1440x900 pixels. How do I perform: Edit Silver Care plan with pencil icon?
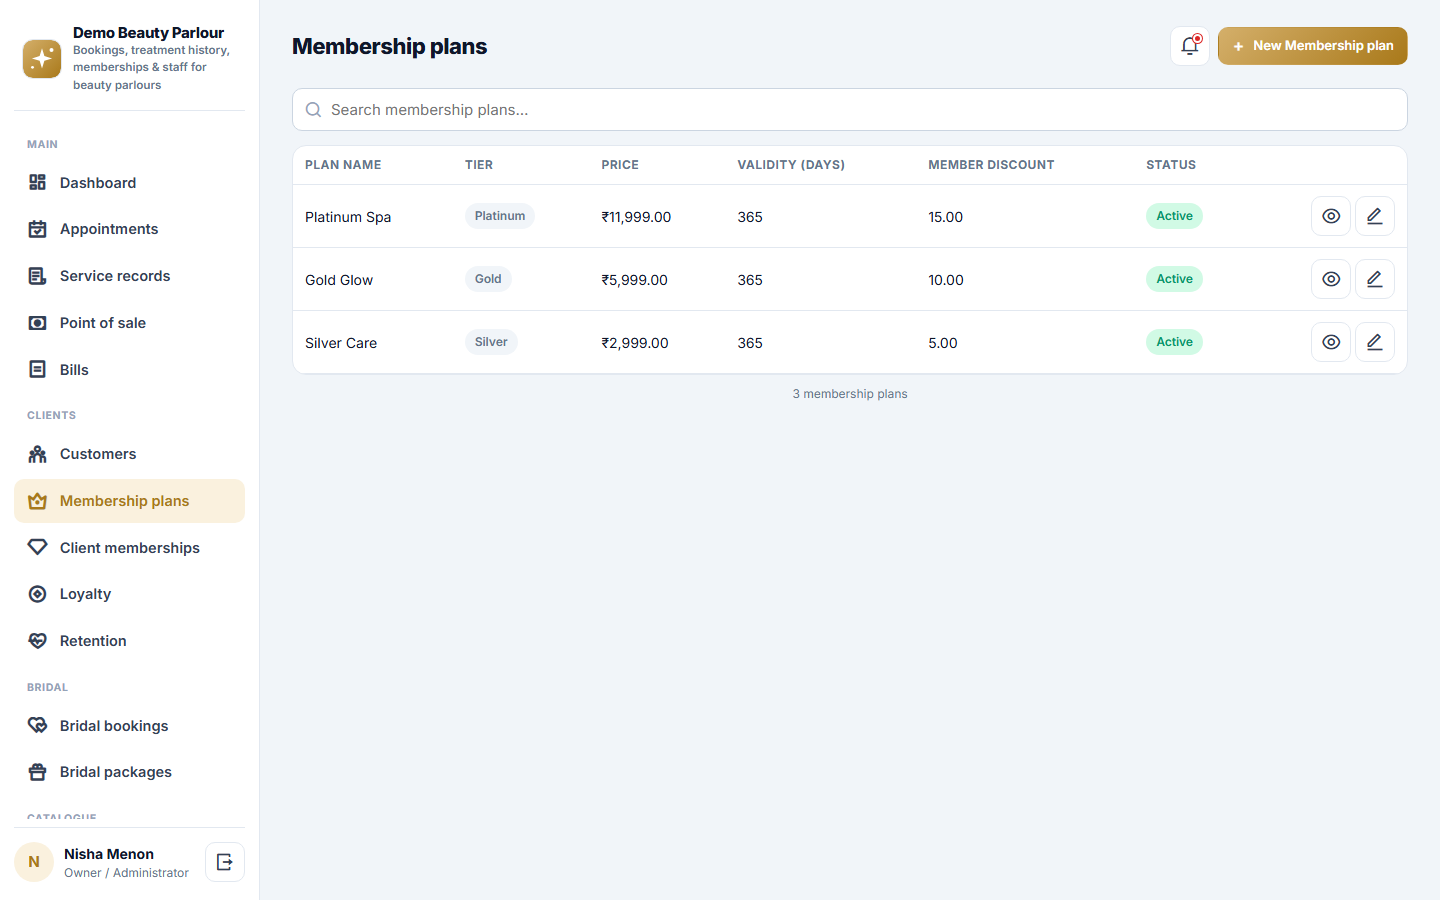click(1375, 342)
